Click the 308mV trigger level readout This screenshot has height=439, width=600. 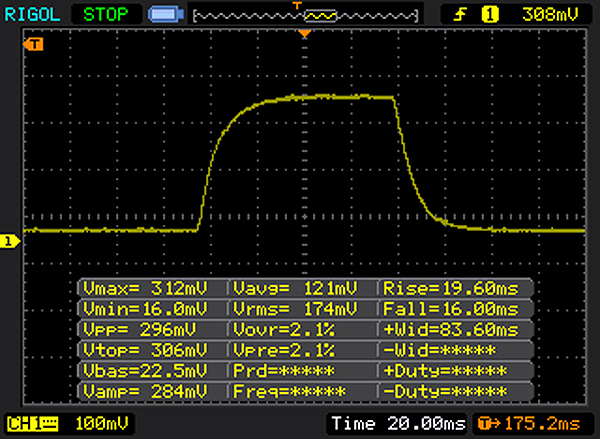pyautogui.click(x=550, y=15)
